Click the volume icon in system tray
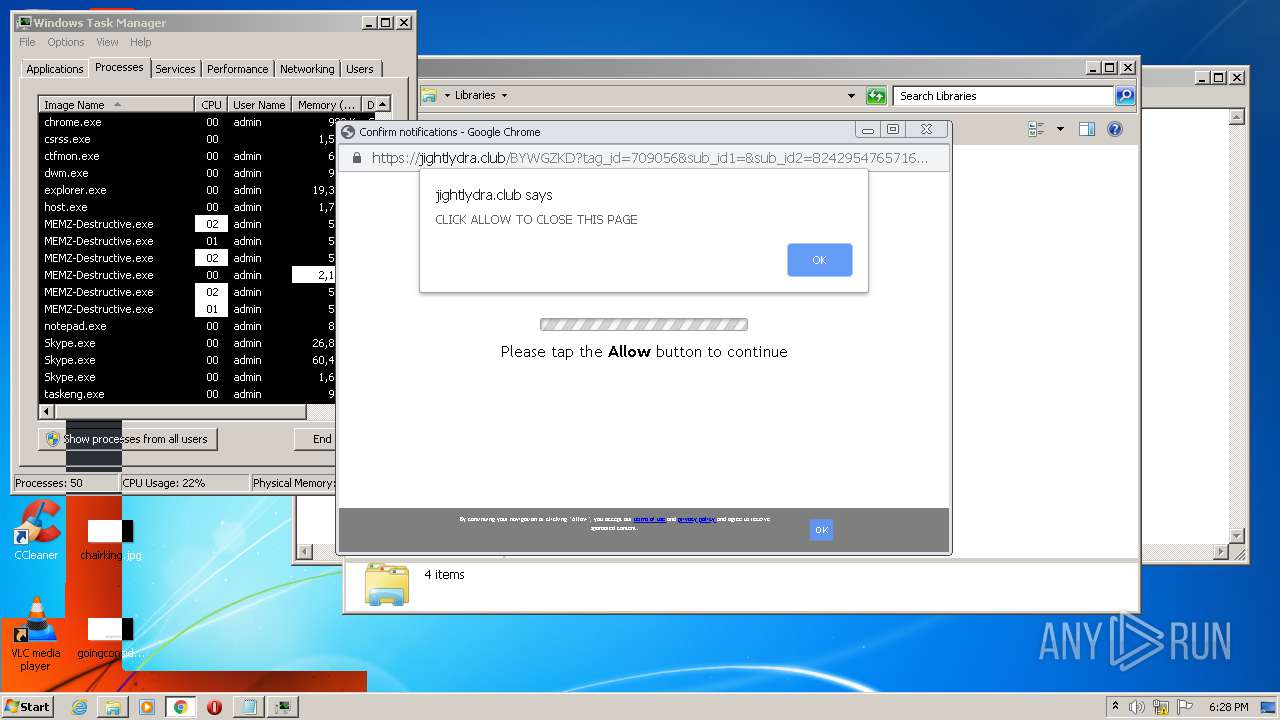This screenshot has height=720, width=1280. pyautogui.click(x=1137, y=707)
